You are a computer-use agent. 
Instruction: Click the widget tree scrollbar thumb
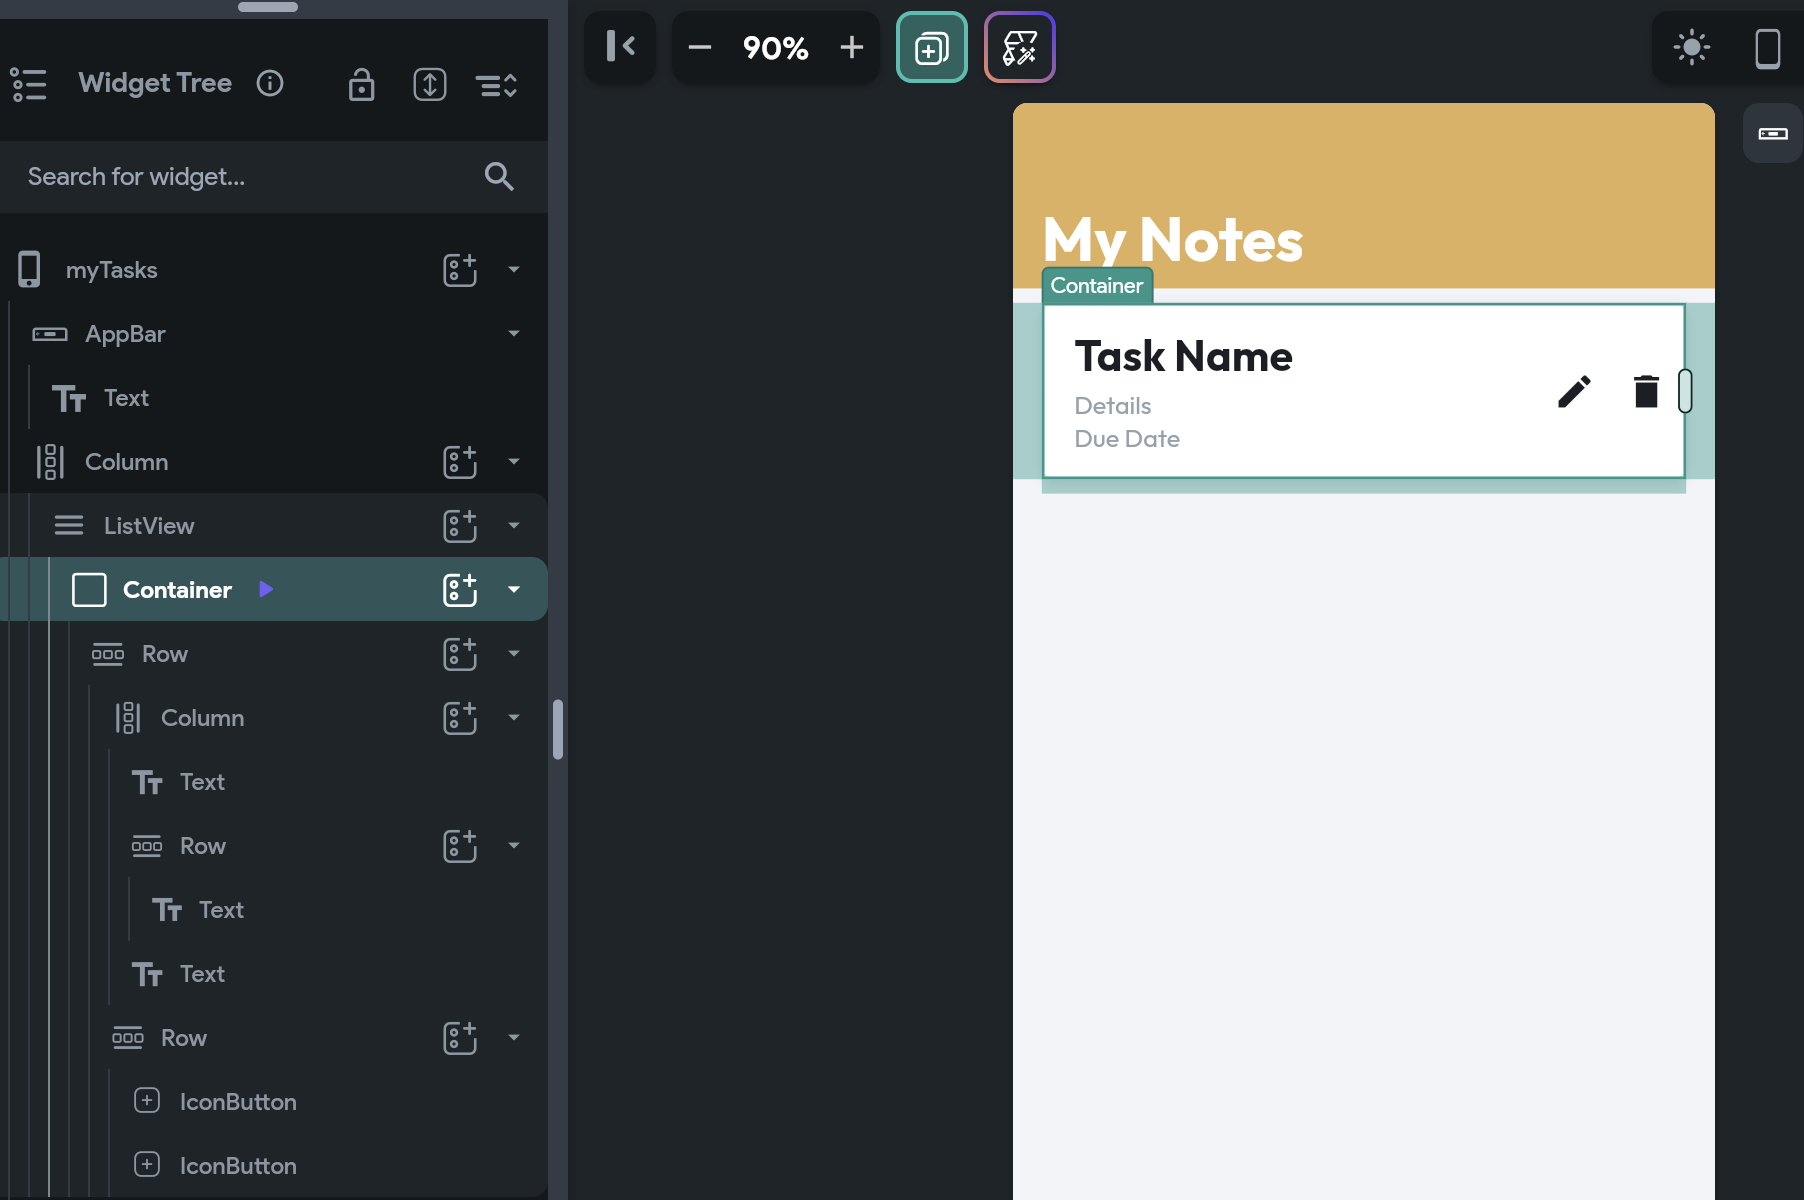point(558,729)
